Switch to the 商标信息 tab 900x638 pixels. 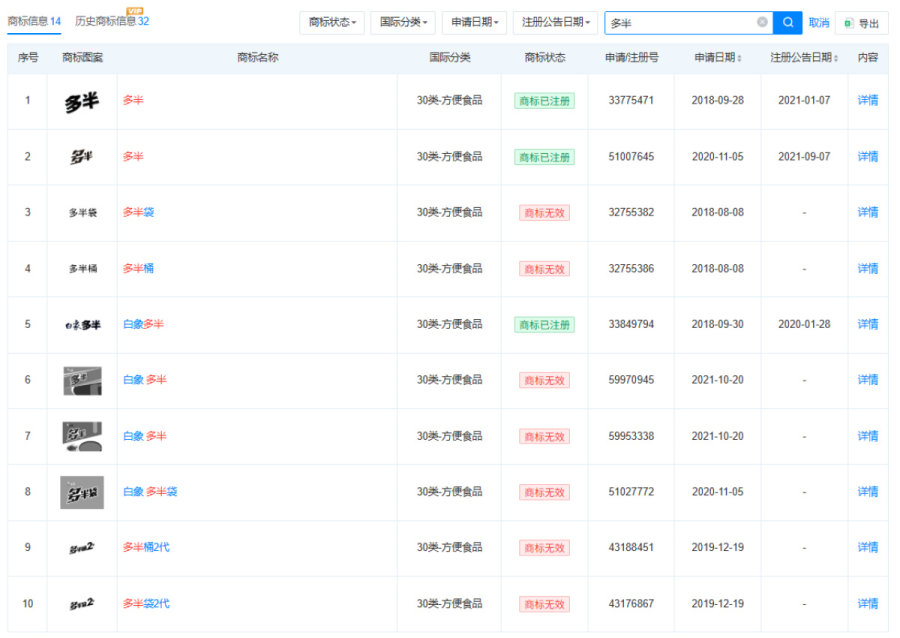[34, 21]
